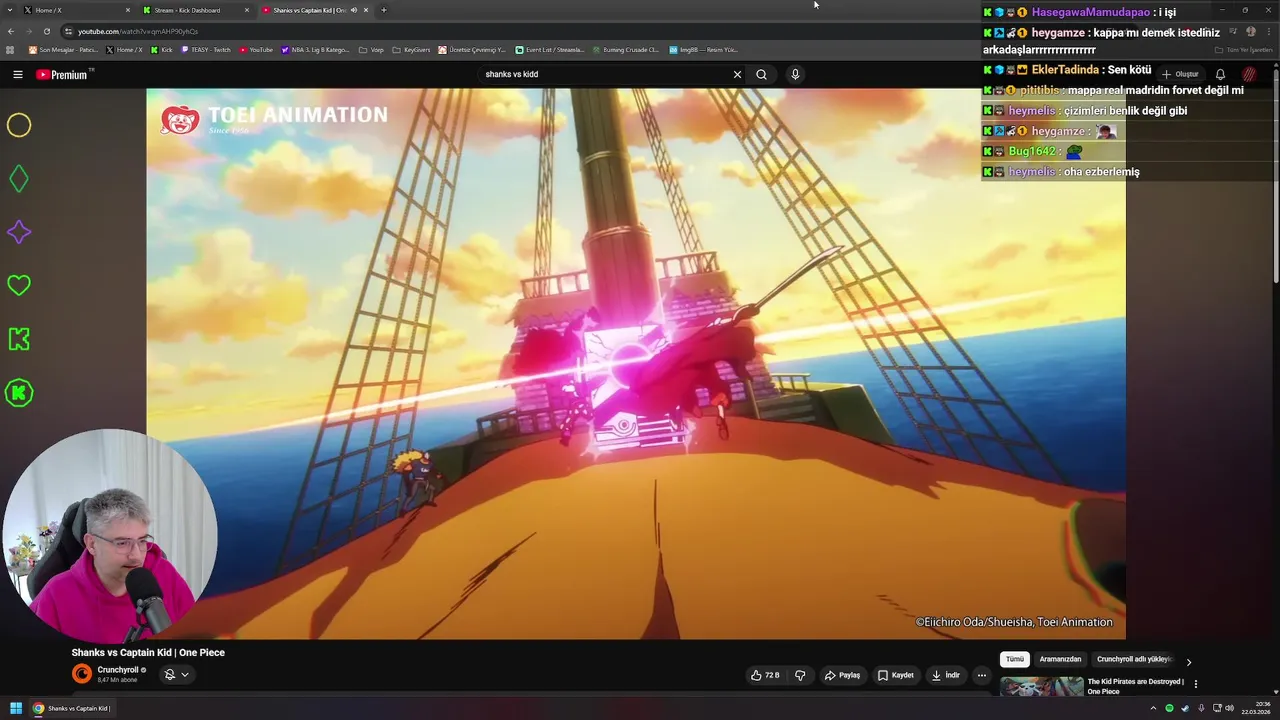
Task: Start voice search with the microphone
Action: pyautogui.click(x=795, y=74)
